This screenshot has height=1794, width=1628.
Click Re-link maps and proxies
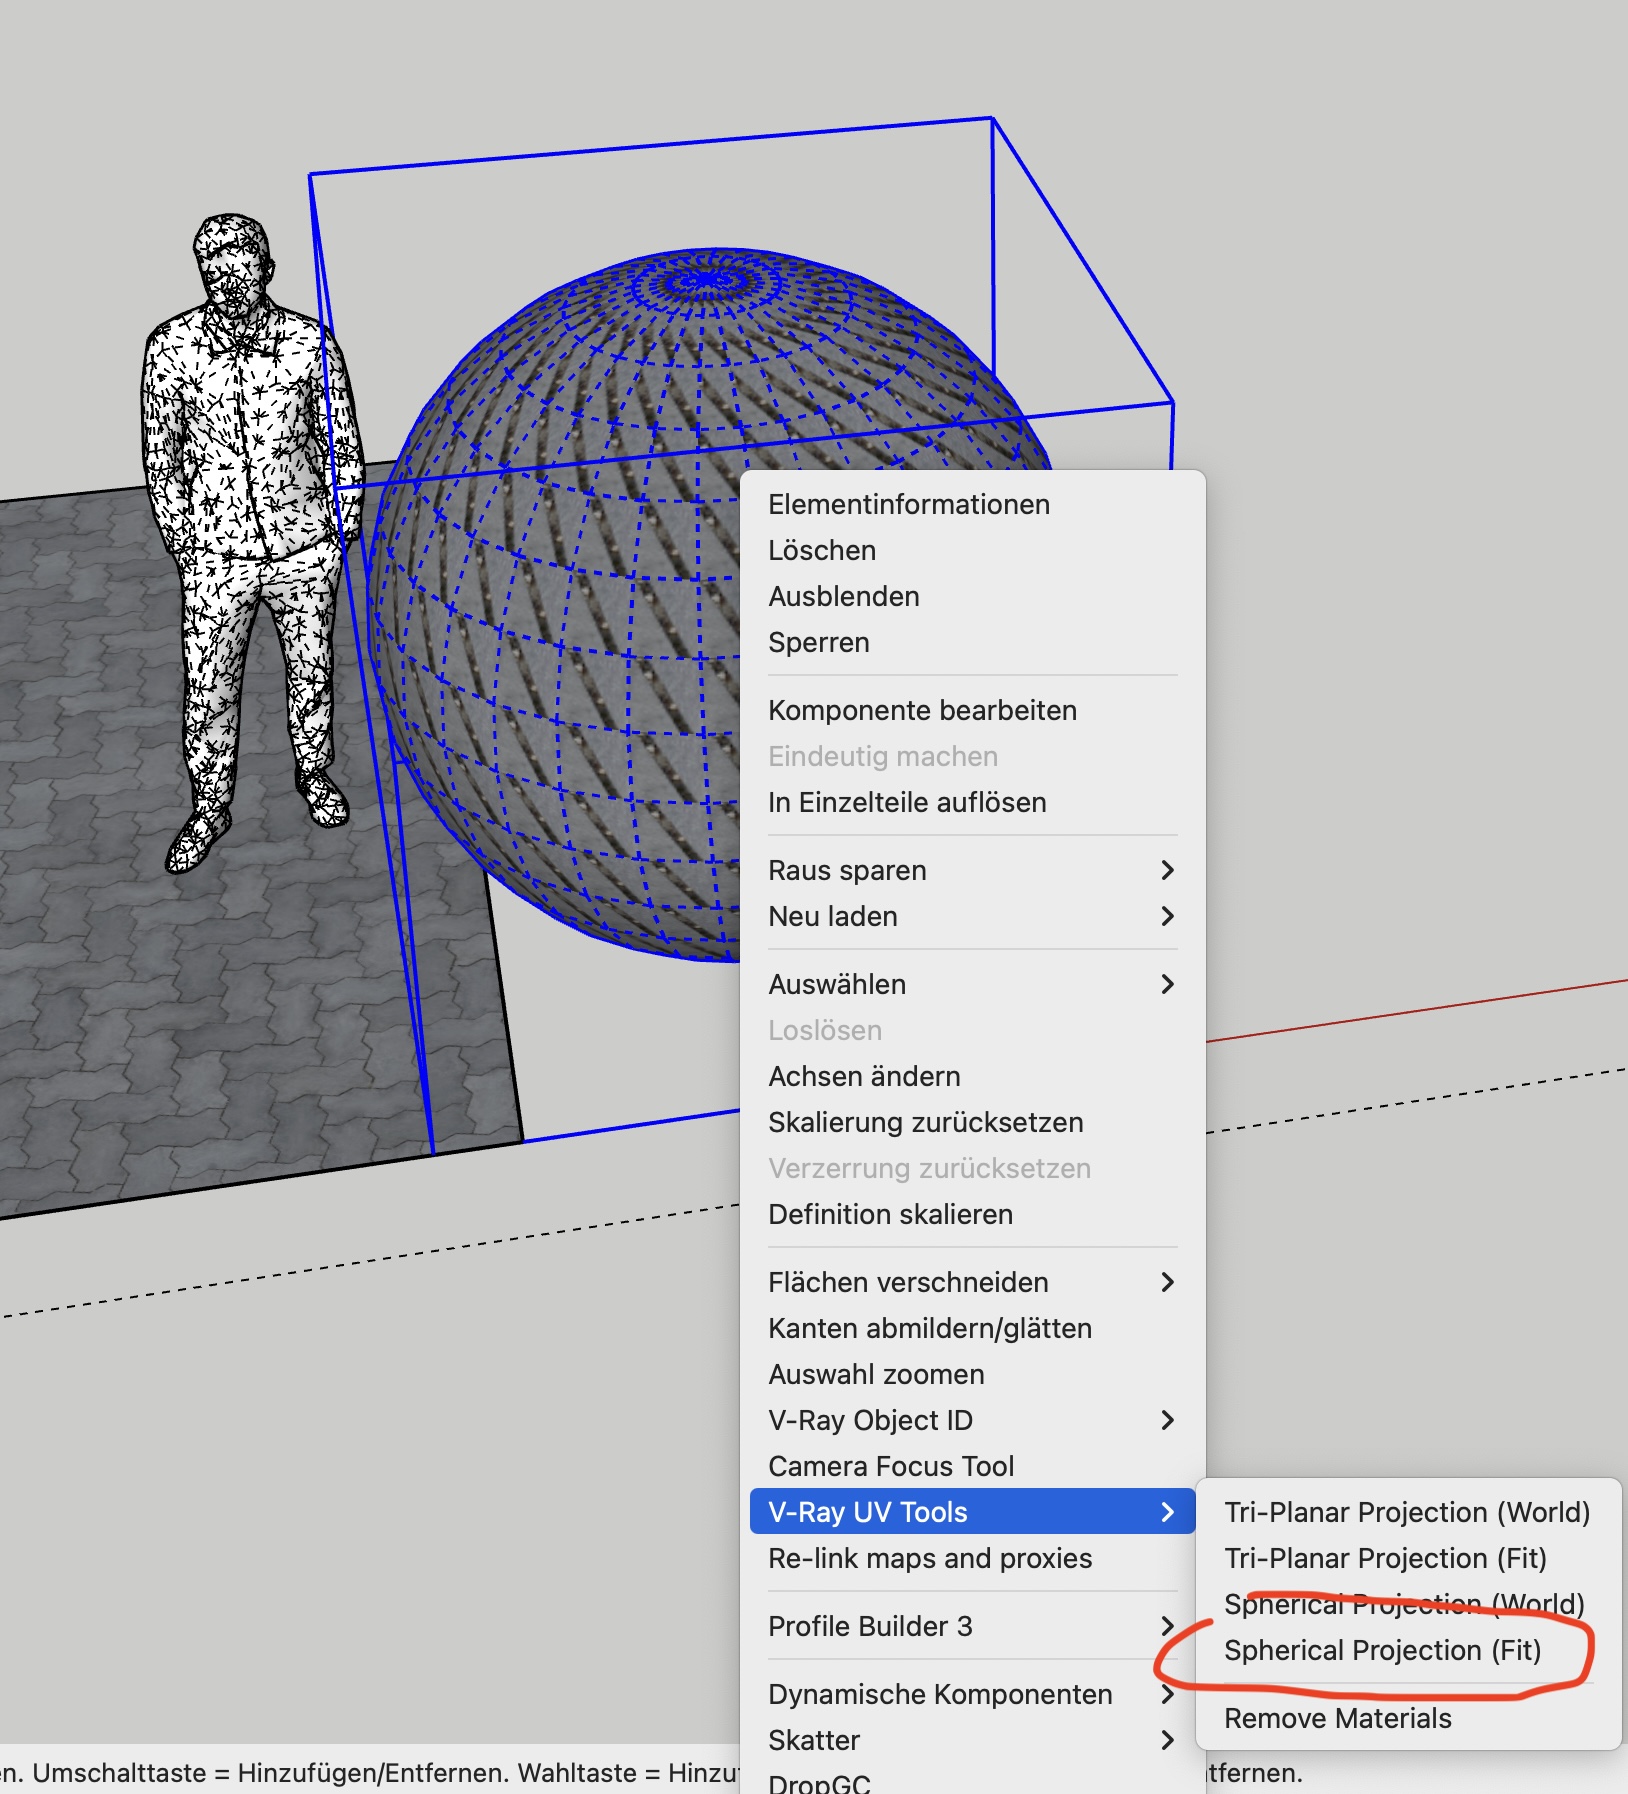(x=929, y=1558)
